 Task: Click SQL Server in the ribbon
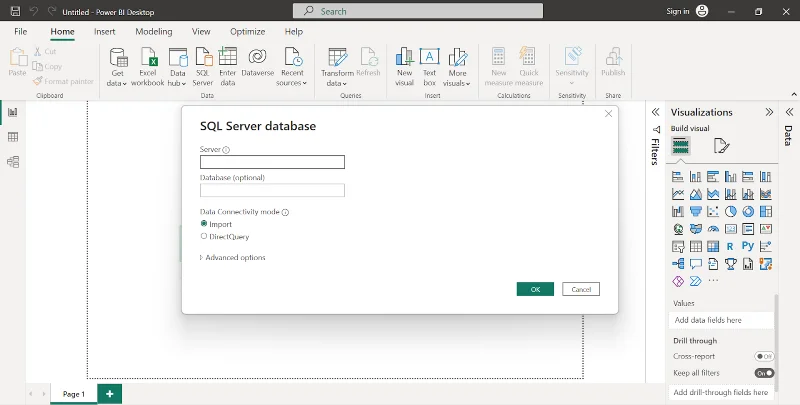click(203, 67)
